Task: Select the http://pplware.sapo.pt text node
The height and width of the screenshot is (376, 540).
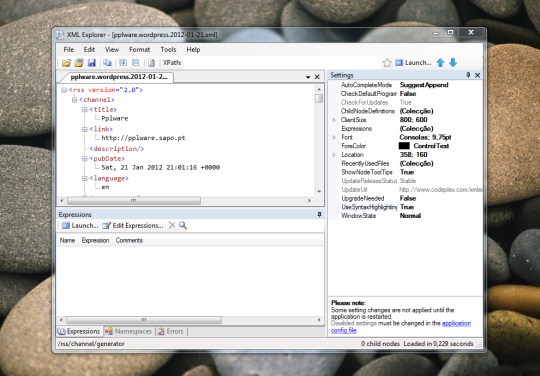Action: point(143,138)
